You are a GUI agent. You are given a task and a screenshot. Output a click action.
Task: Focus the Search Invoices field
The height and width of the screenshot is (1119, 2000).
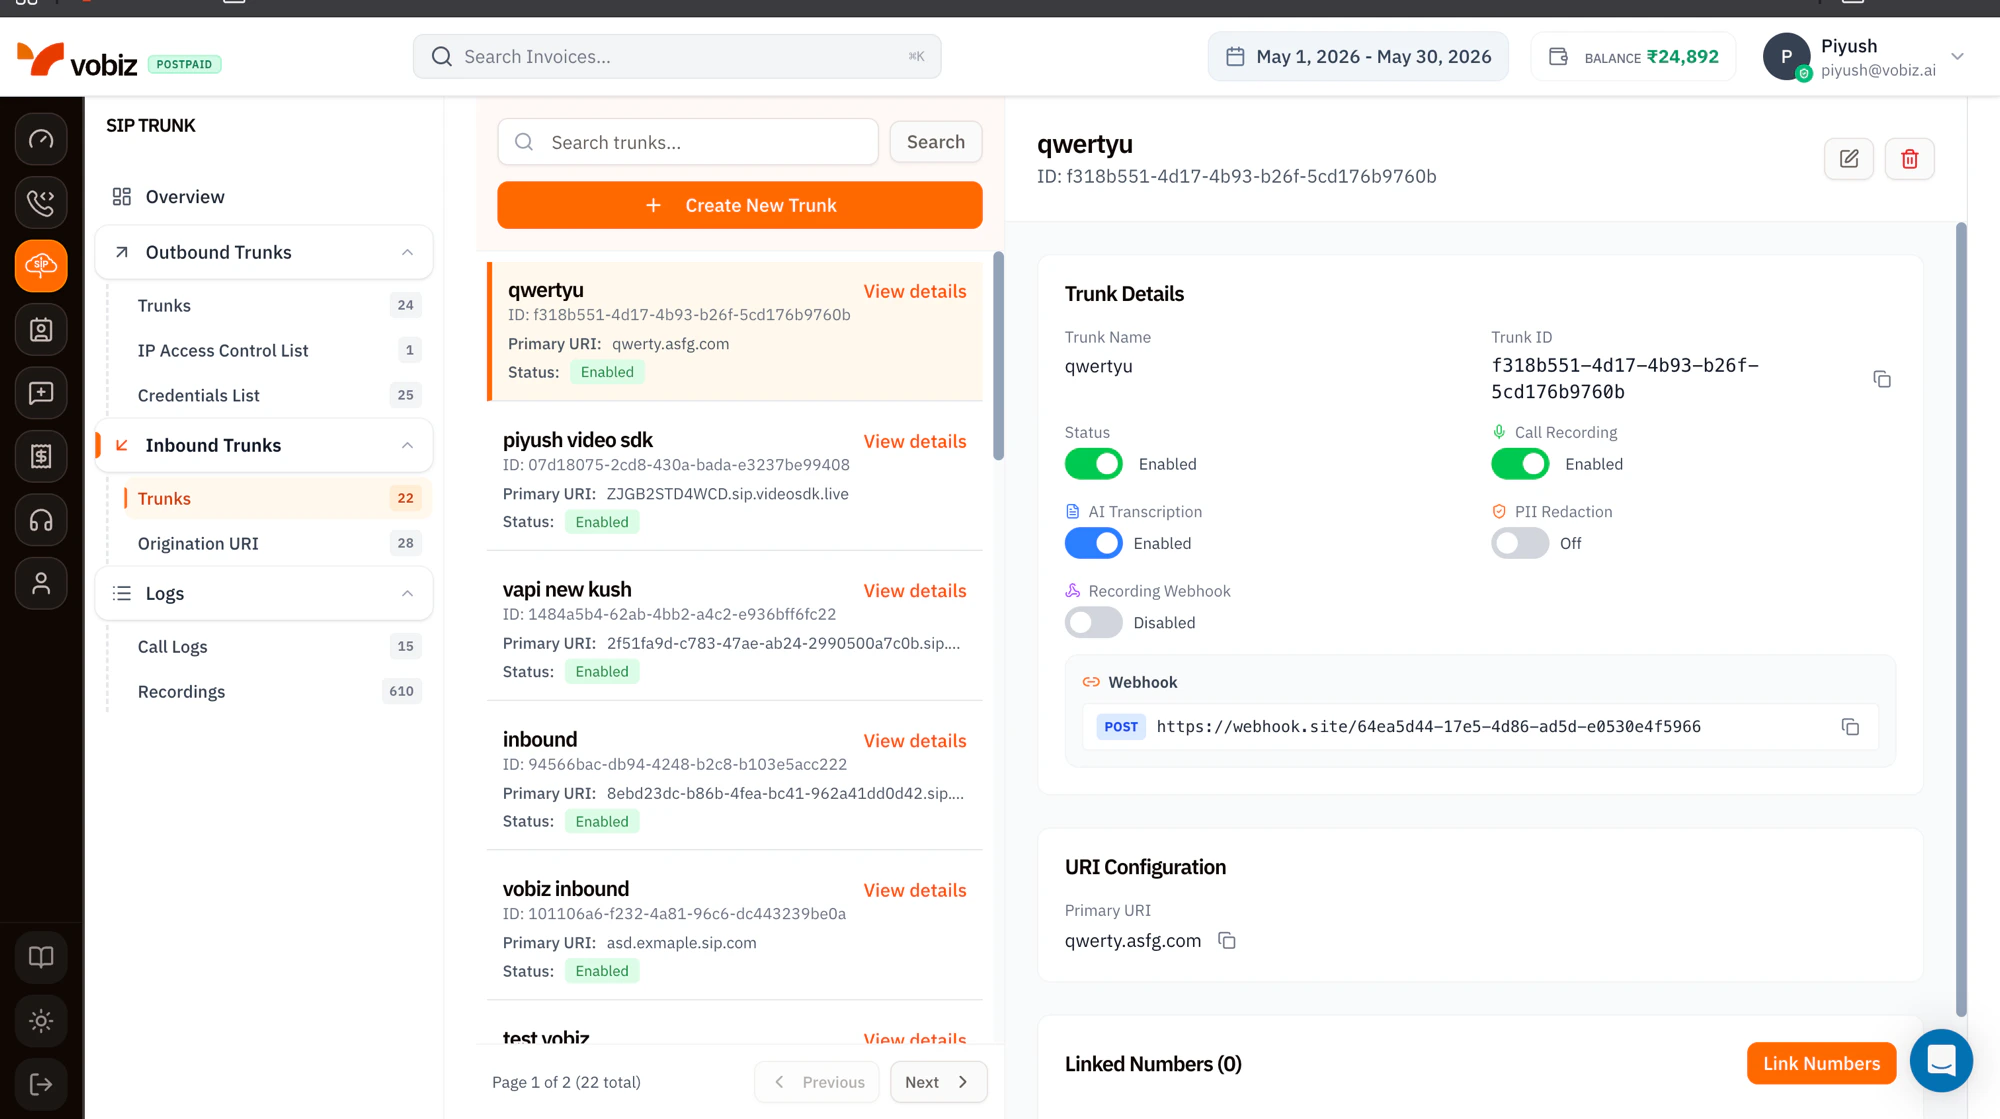[x=676, y=57]
